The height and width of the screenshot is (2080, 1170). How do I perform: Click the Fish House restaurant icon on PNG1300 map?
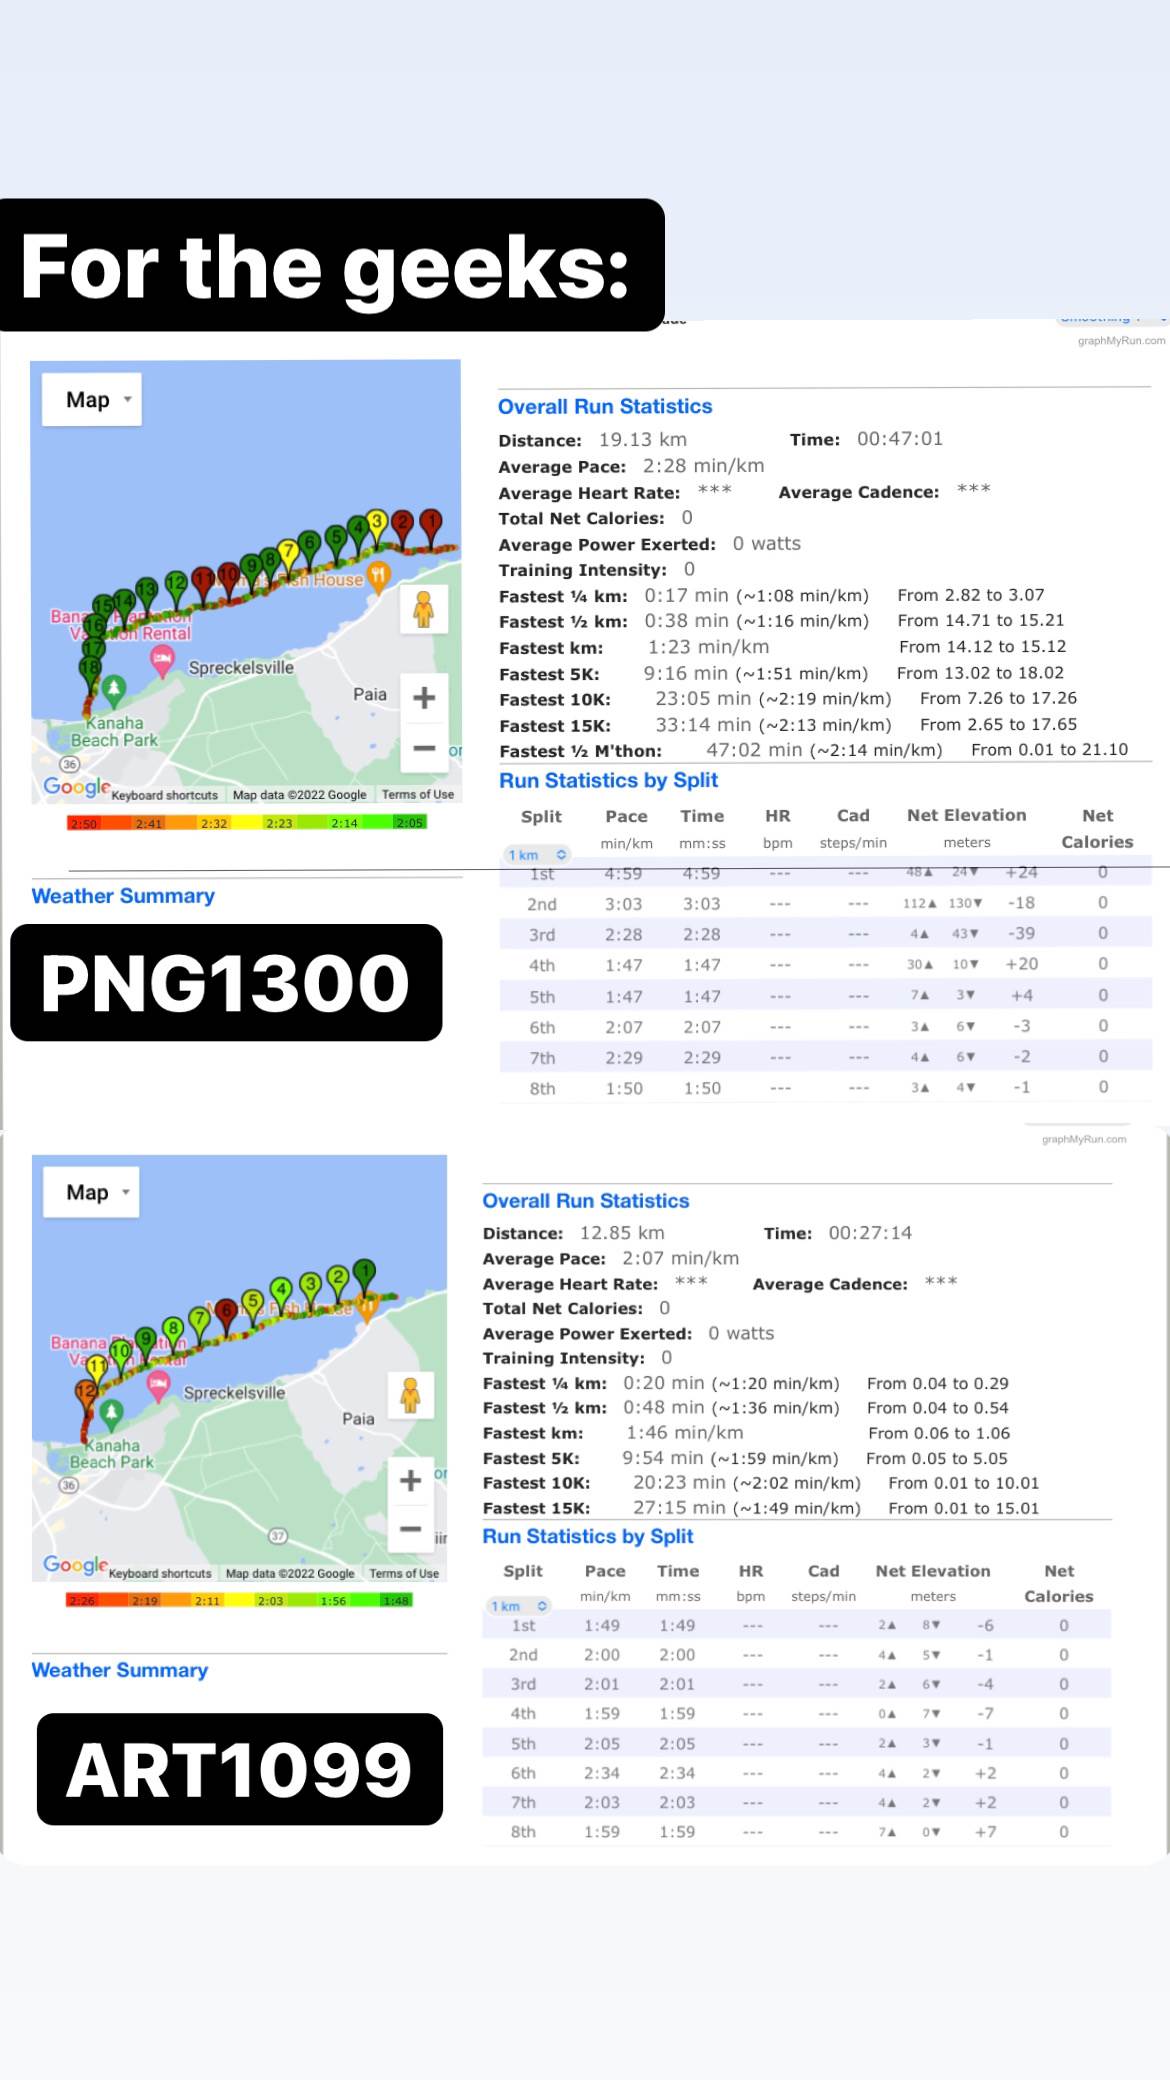coord(378,575)
